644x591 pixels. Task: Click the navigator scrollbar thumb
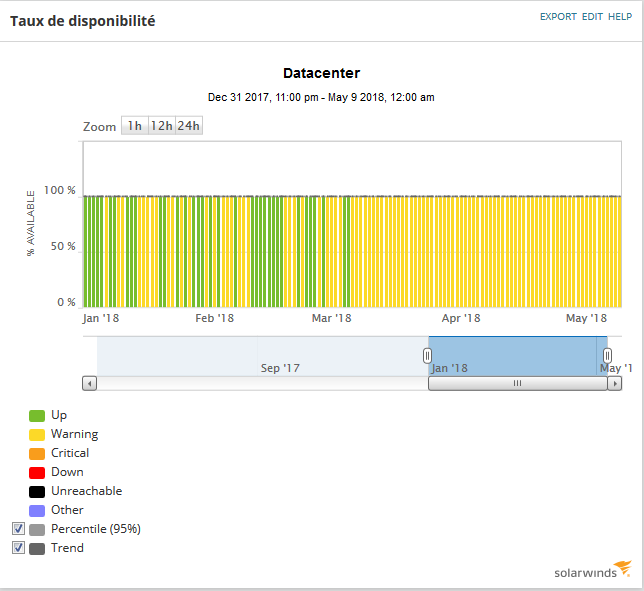coord(518,384)
